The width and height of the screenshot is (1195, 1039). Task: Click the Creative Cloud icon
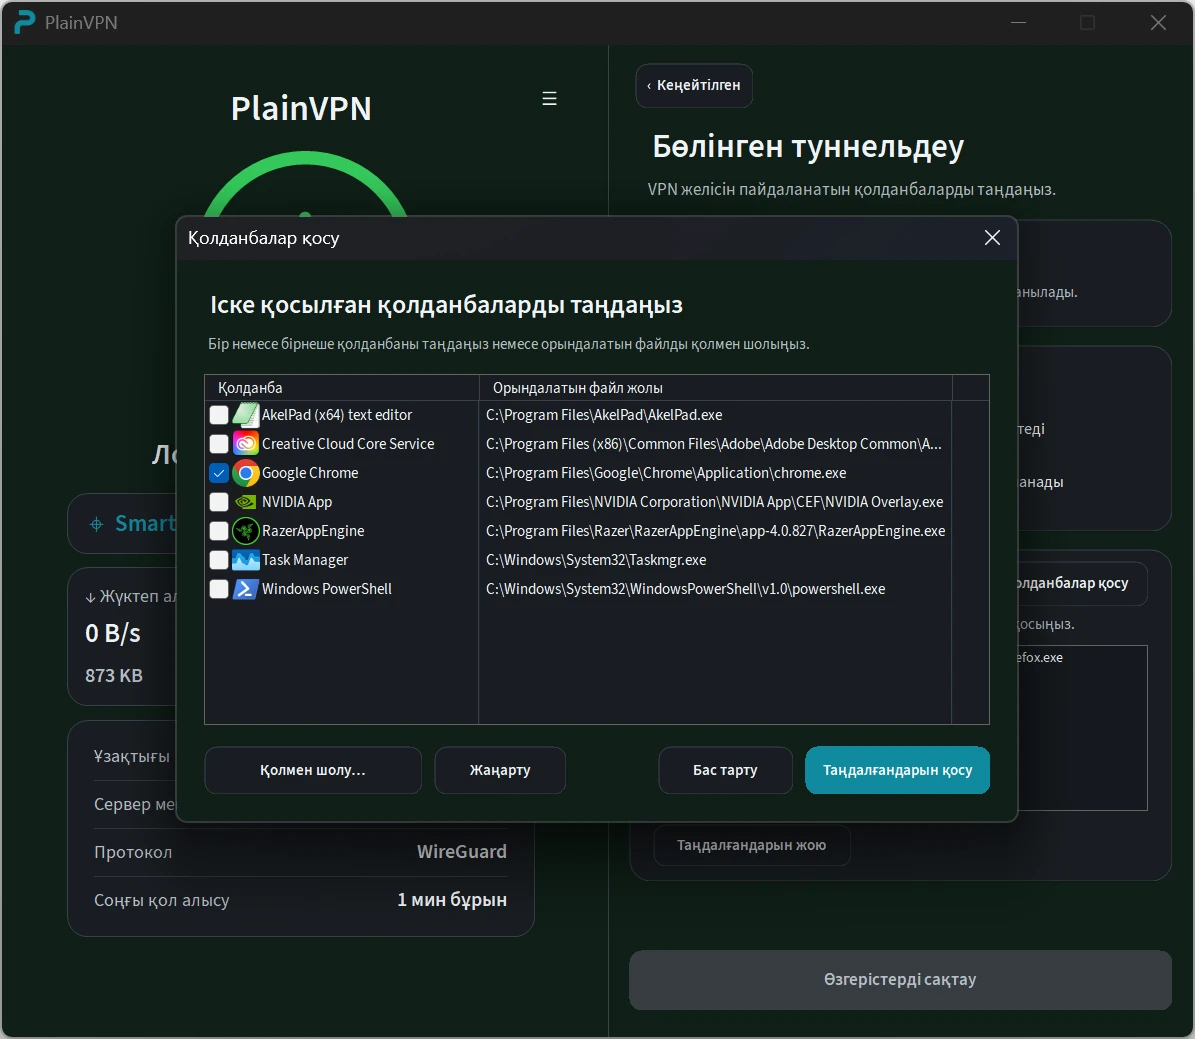pyautogui.click(x=245, y=444)
